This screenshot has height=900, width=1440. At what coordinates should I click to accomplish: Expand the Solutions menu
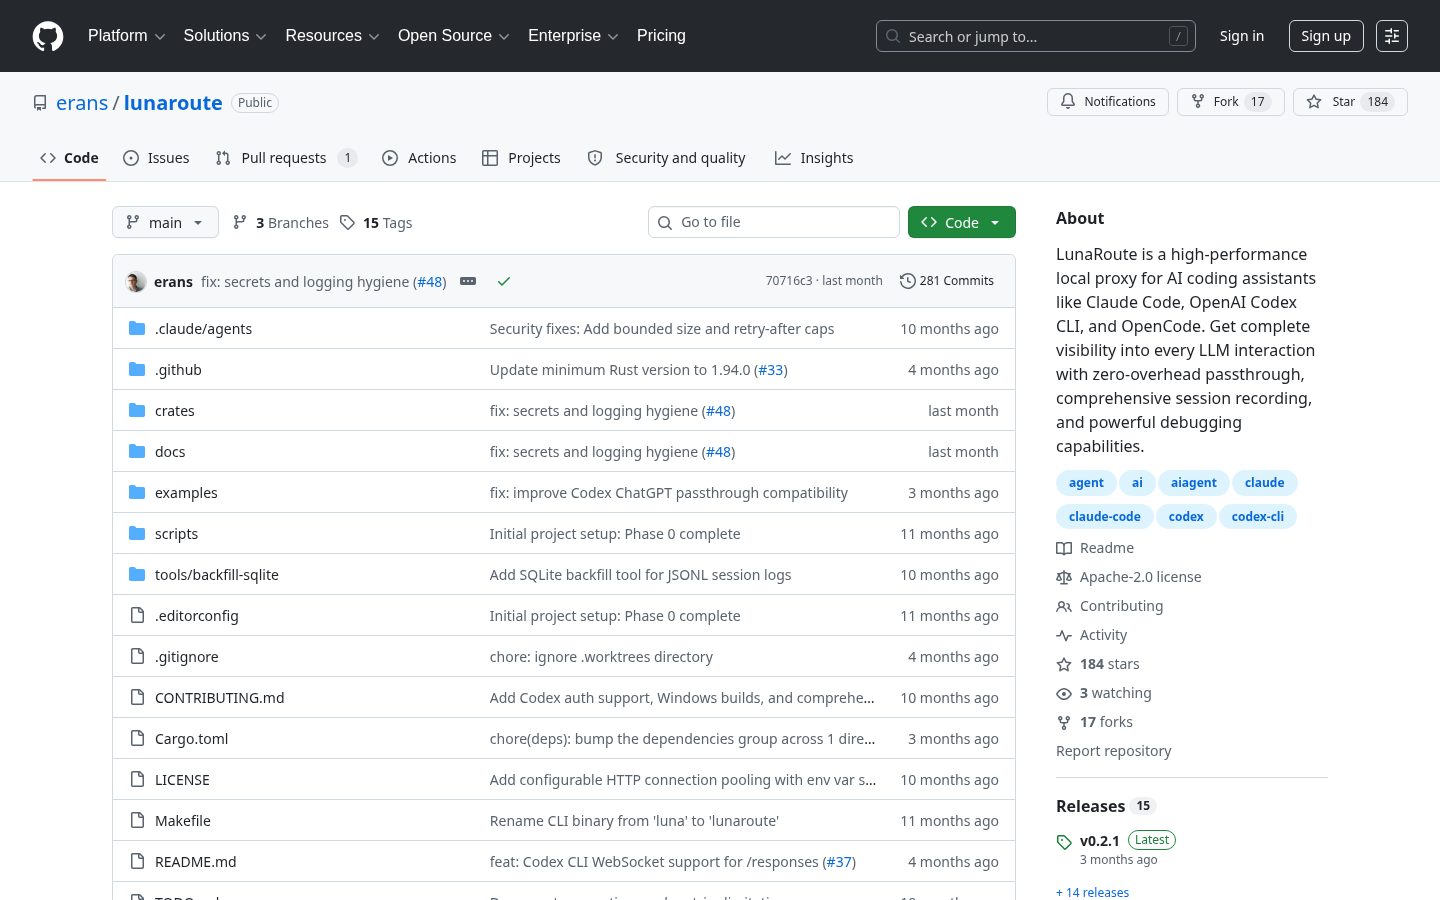(x=225, y=36)
